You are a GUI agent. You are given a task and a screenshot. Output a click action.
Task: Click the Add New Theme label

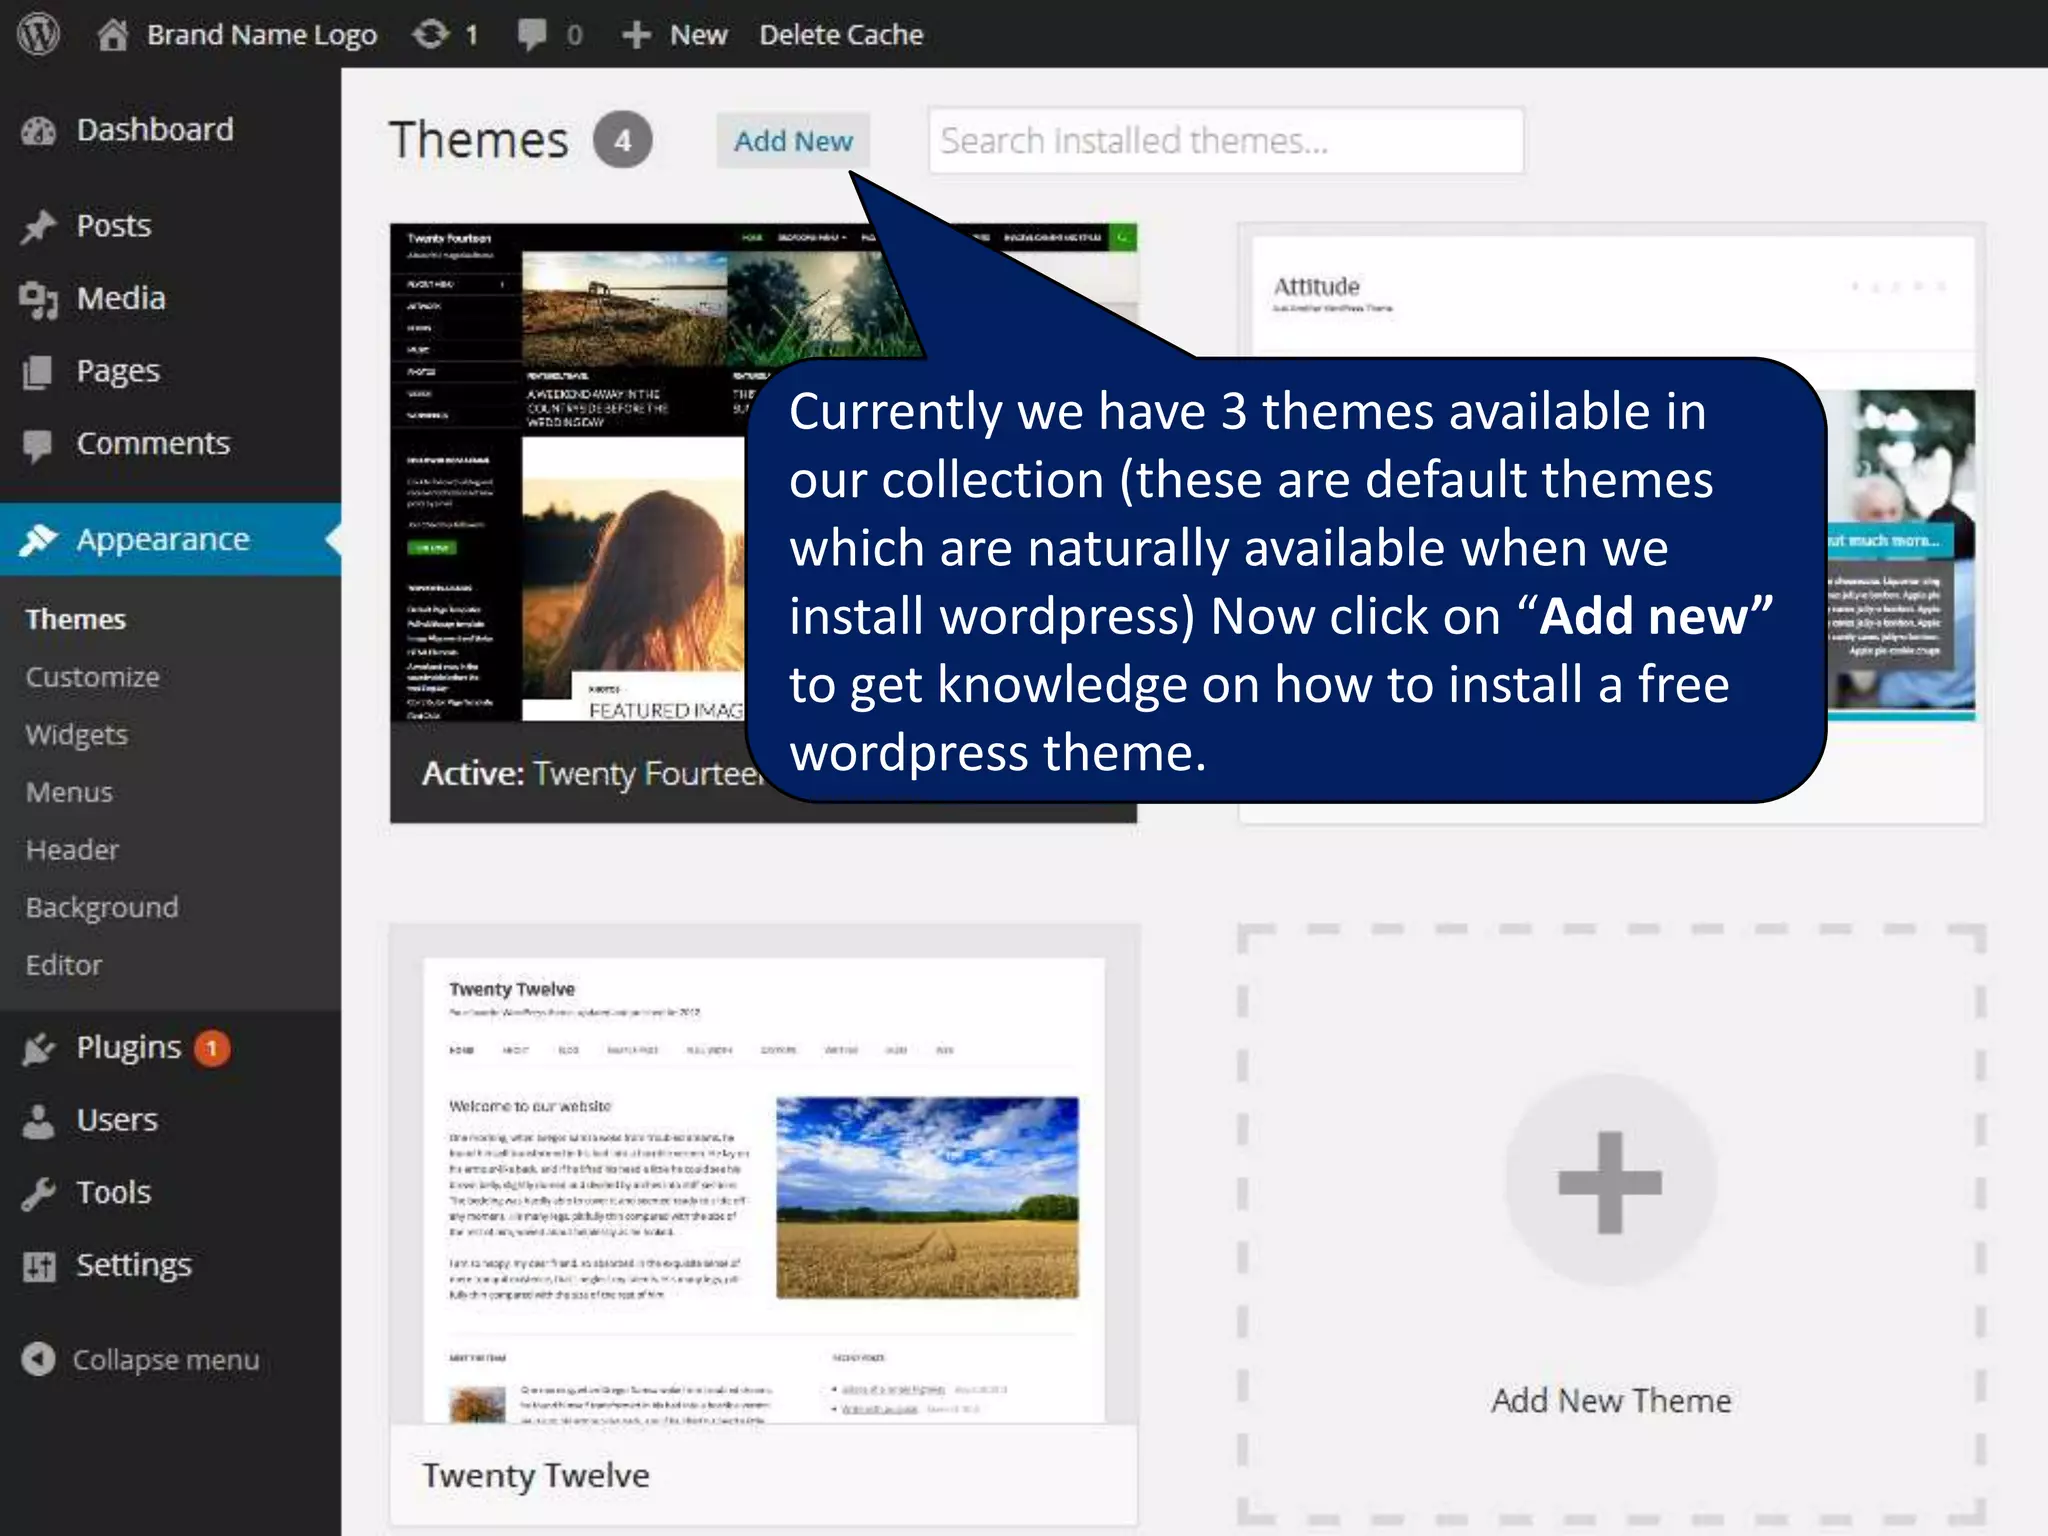pos(1611,1401)
